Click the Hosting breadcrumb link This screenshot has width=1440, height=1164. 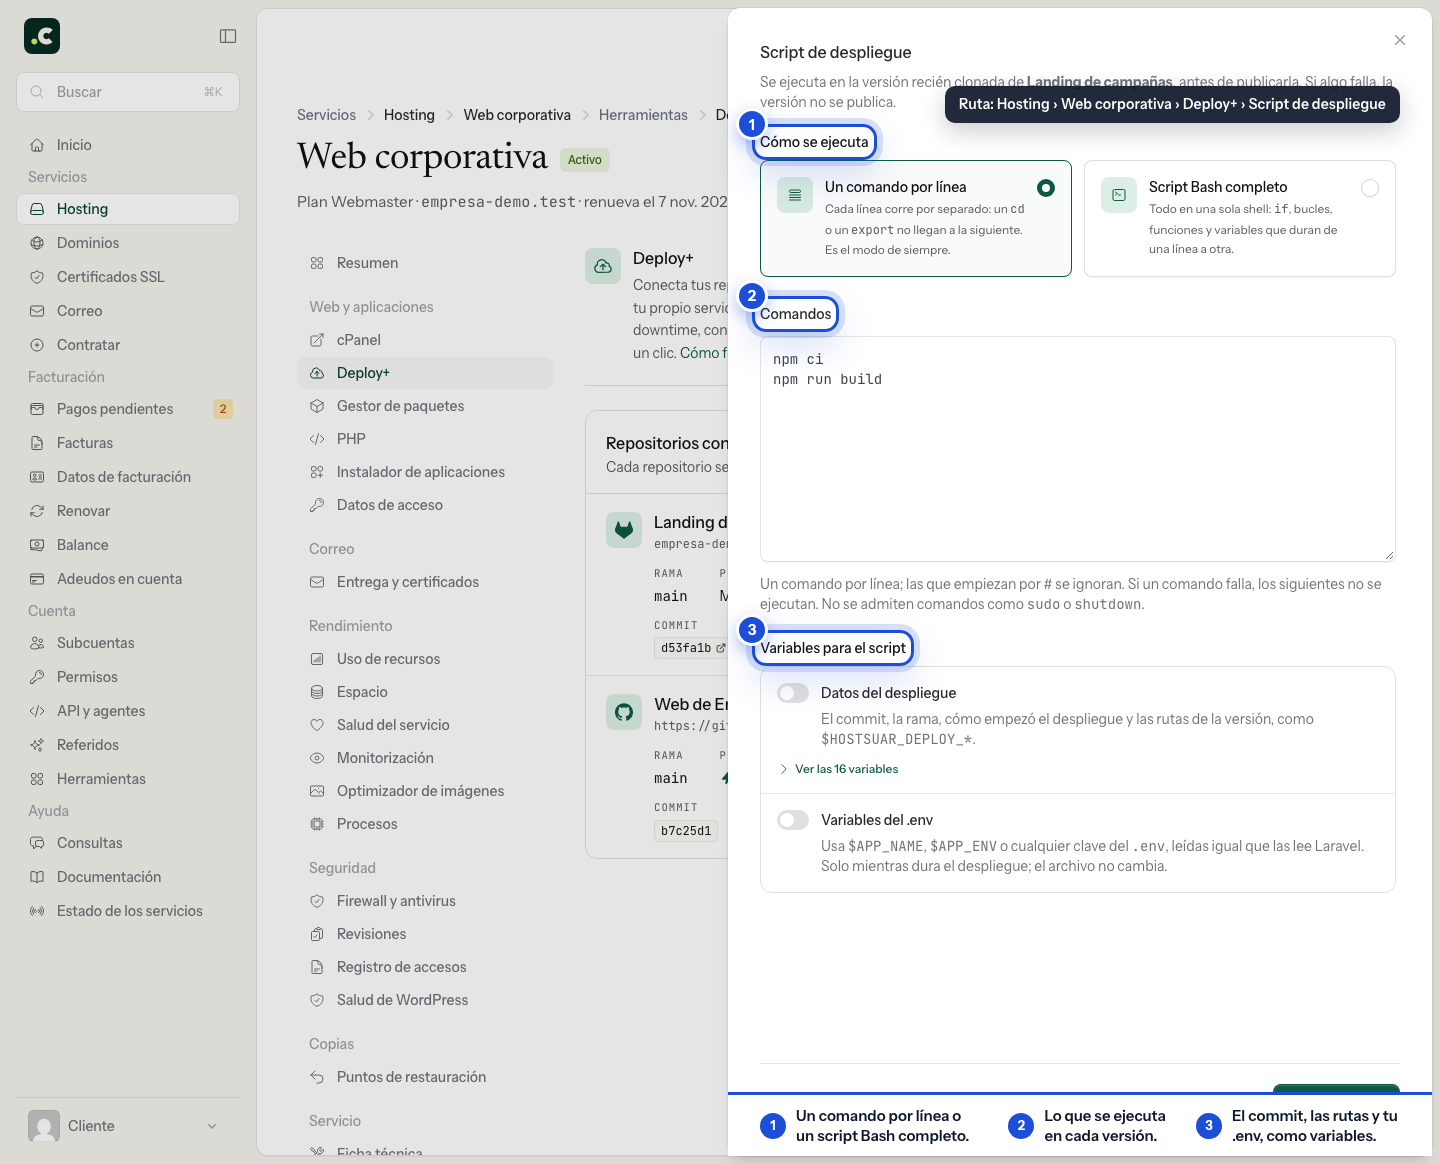(x=409, y=115)
